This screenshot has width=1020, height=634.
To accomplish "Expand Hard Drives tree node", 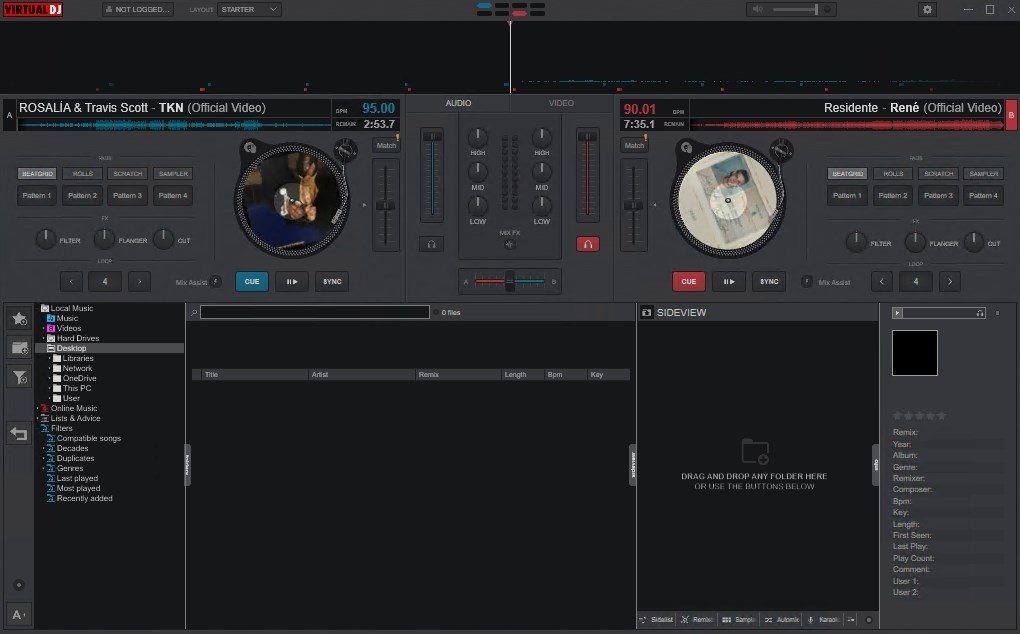I will click(44, 338).
